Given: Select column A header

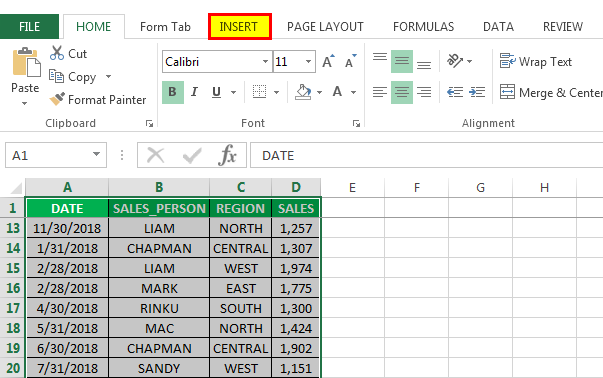Looking at the screenshot, I should (67, 187).
